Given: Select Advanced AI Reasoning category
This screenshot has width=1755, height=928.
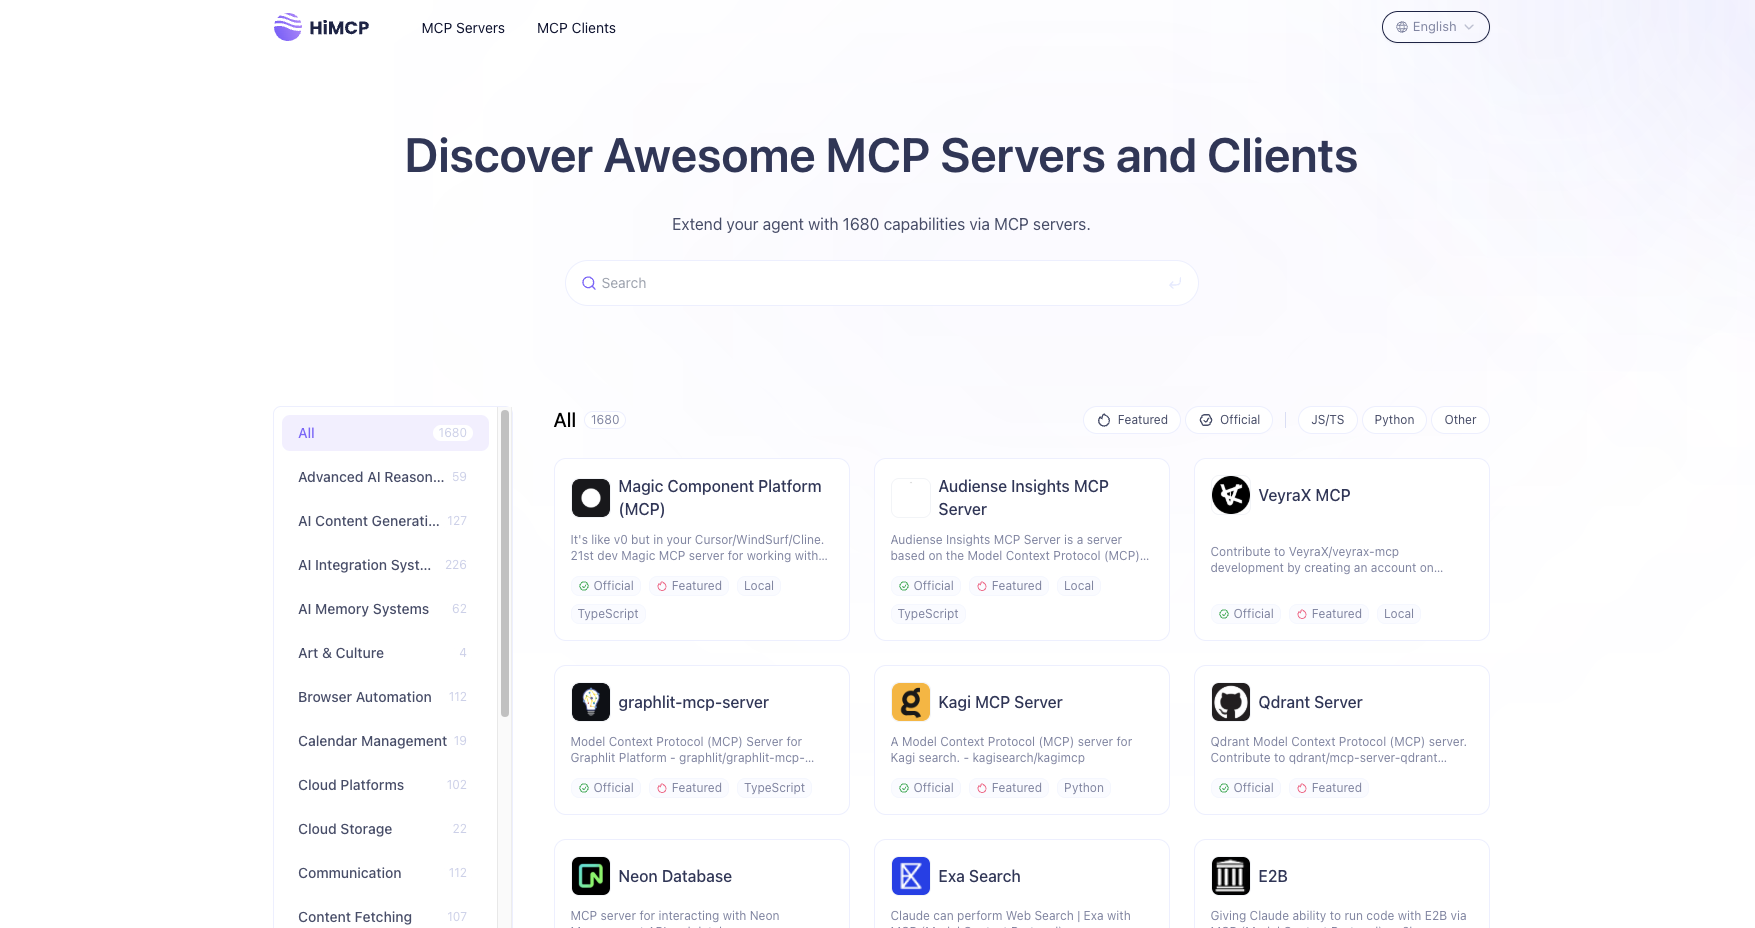Looking at the screenshot, I should click(385, 477).
